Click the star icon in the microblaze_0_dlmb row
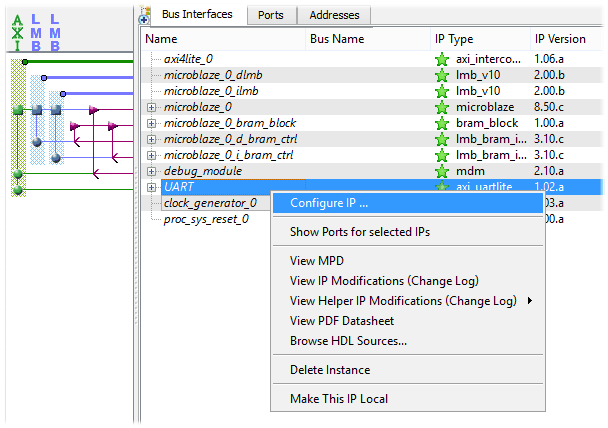The height and width of the screenshot is (428, 608). click(442, 76)
